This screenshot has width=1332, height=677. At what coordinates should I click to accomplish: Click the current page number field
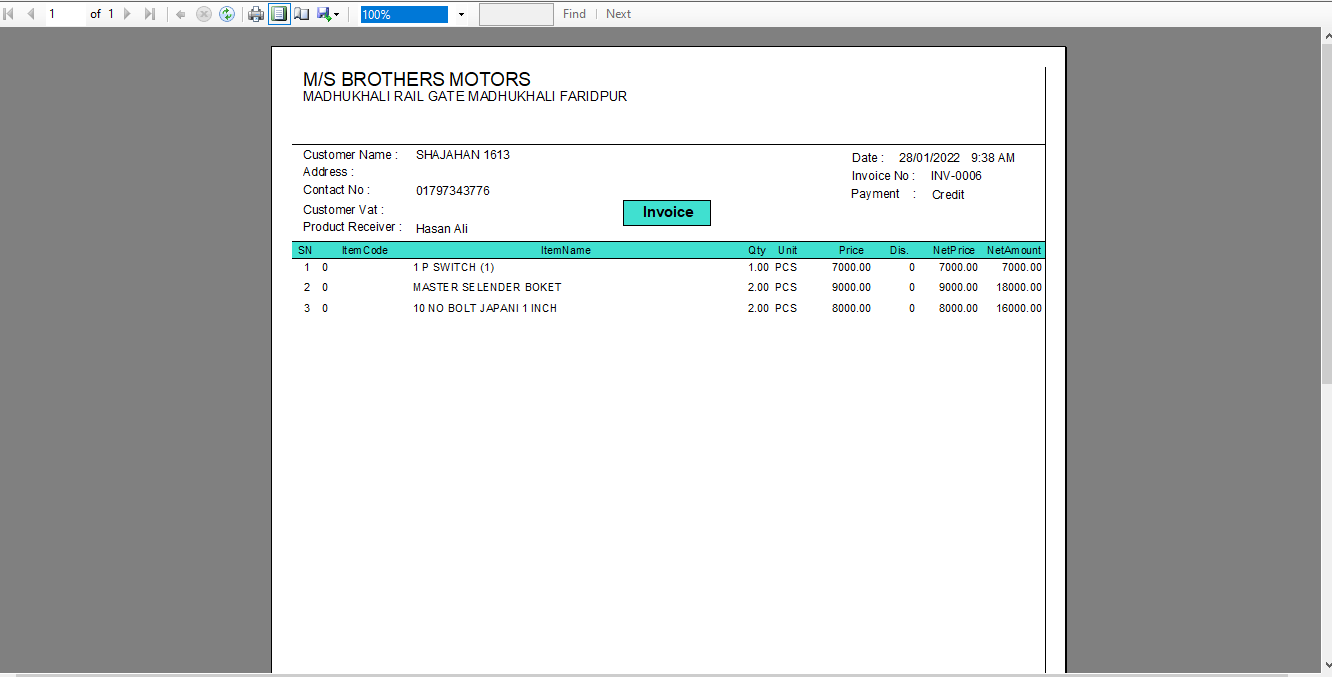[62, 14]
